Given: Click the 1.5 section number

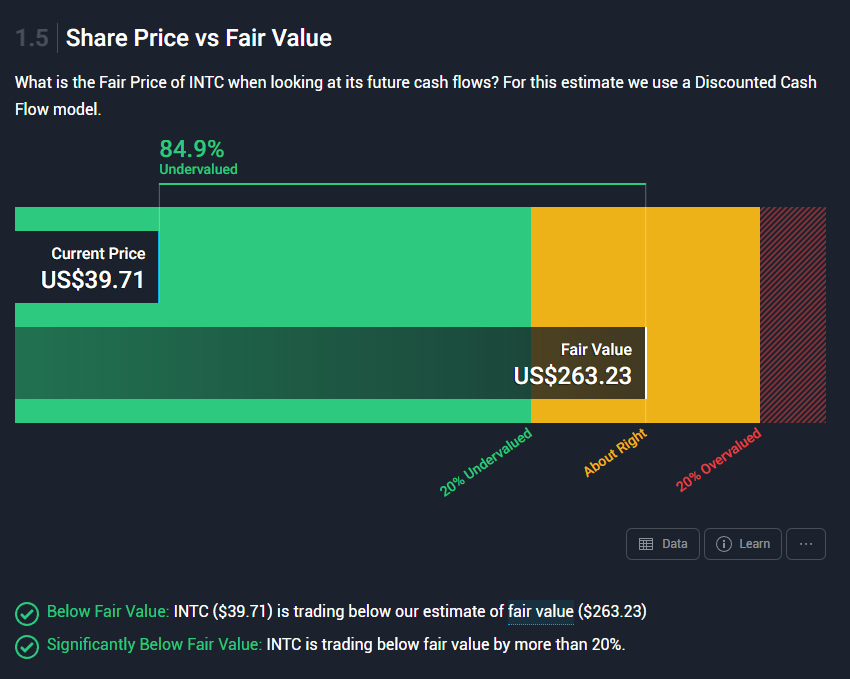Looking at the screenshot, I should point(31,39).
